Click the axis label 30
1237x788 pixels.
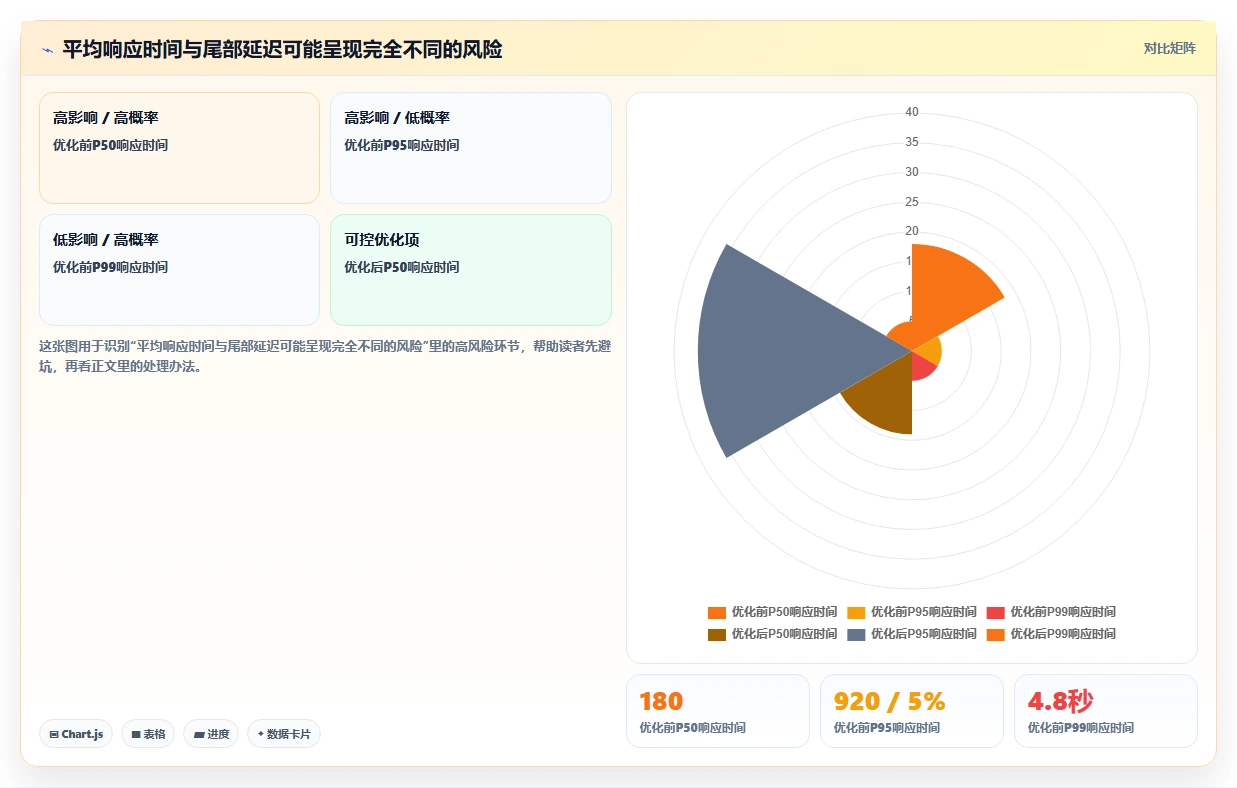[x=912, y=172]
